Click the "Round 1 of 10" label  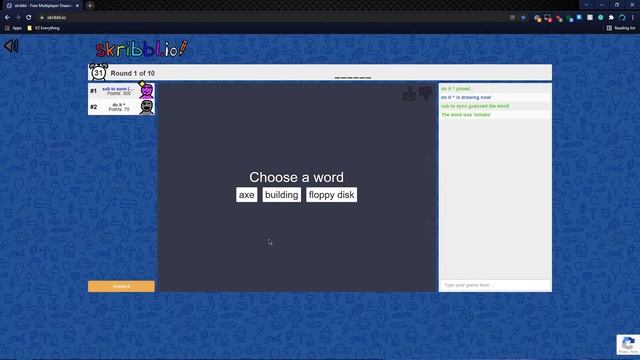click(x=133, y=73)
